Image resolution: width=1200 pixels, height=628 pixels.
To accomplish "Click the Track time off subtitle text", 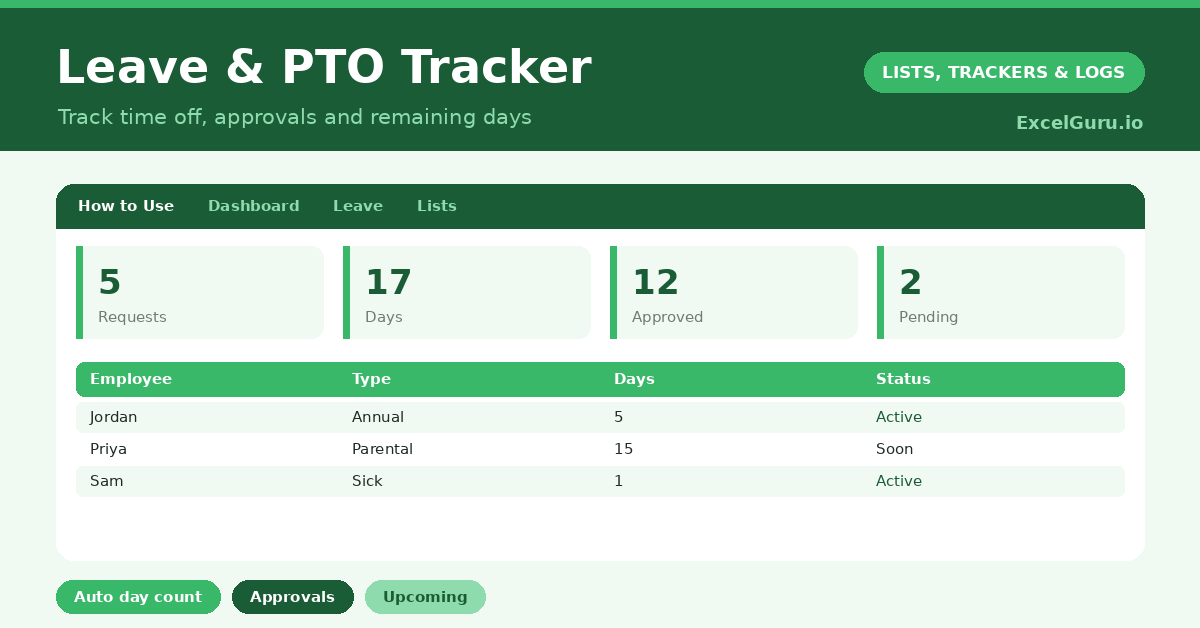I will tap(294, 117).
